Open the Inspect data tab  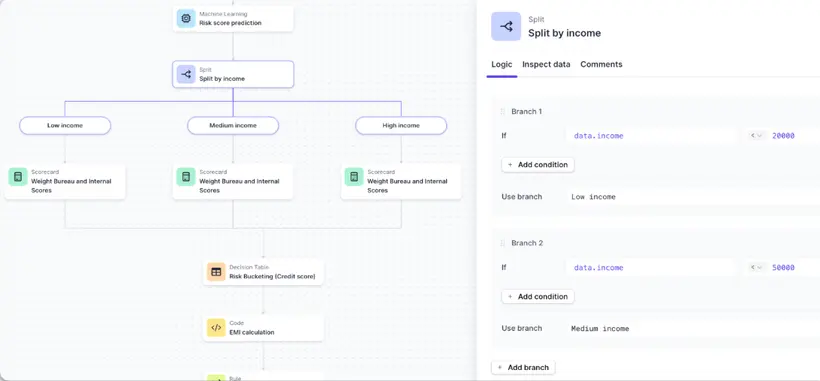click(546, 64)
